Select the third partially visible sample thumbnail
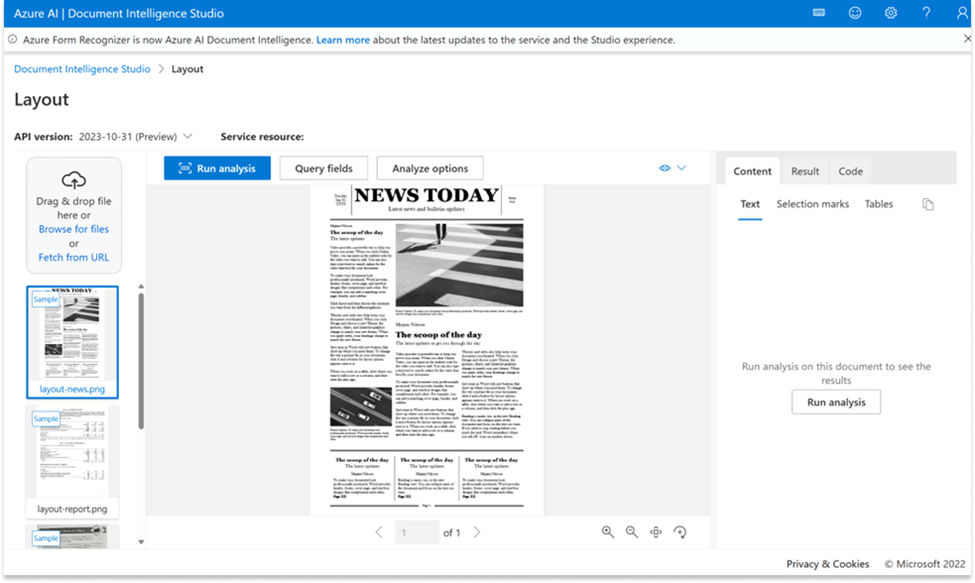 72,536
